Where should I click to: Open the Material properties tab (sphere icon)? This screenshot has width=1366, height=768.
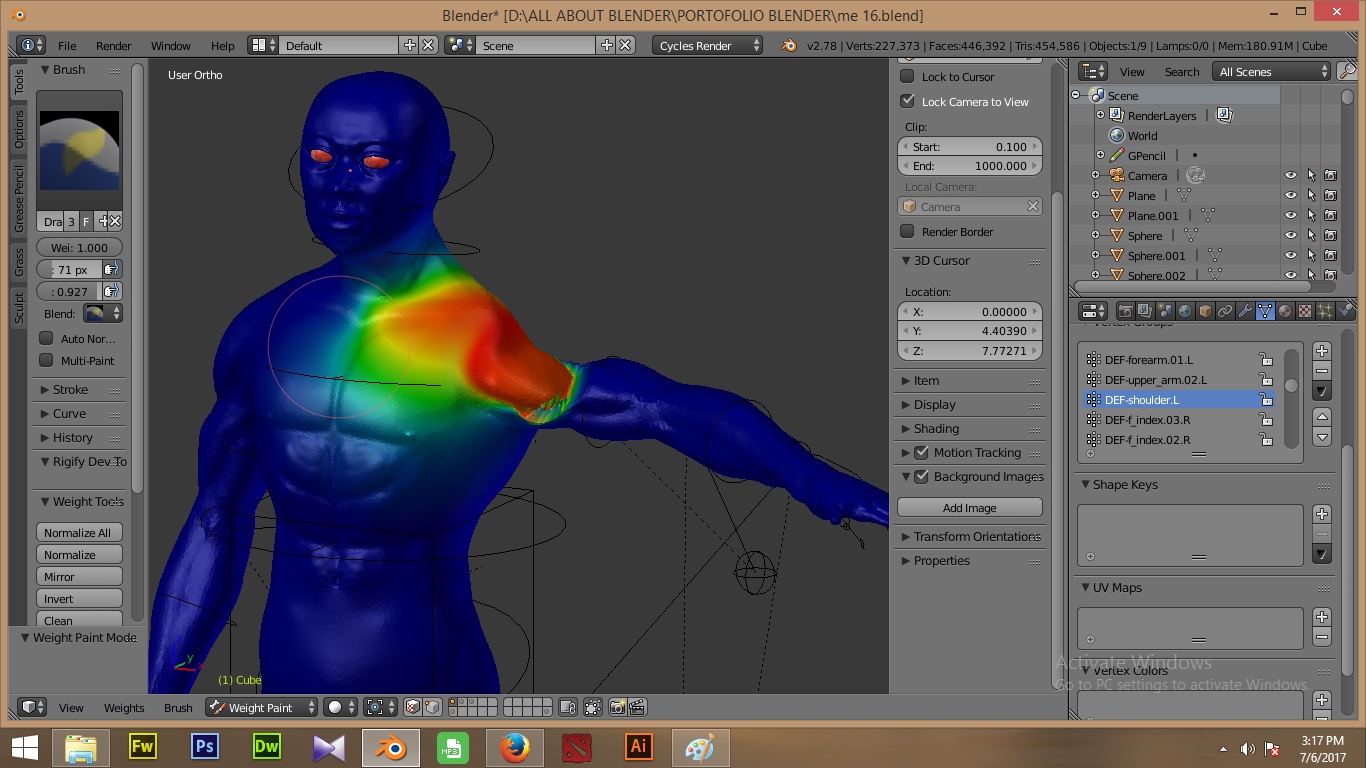pos(1285,311)
